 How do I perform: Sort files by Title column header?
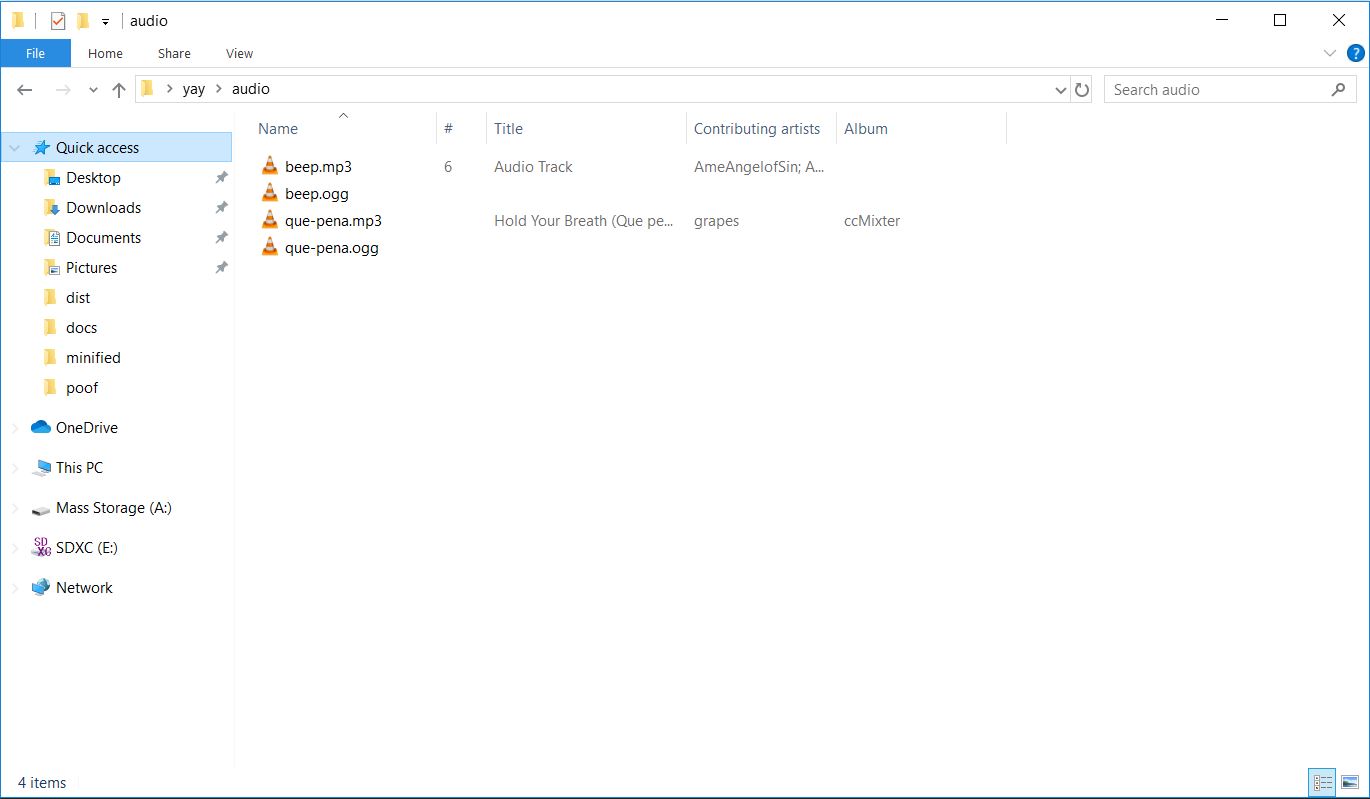point(508,129)
